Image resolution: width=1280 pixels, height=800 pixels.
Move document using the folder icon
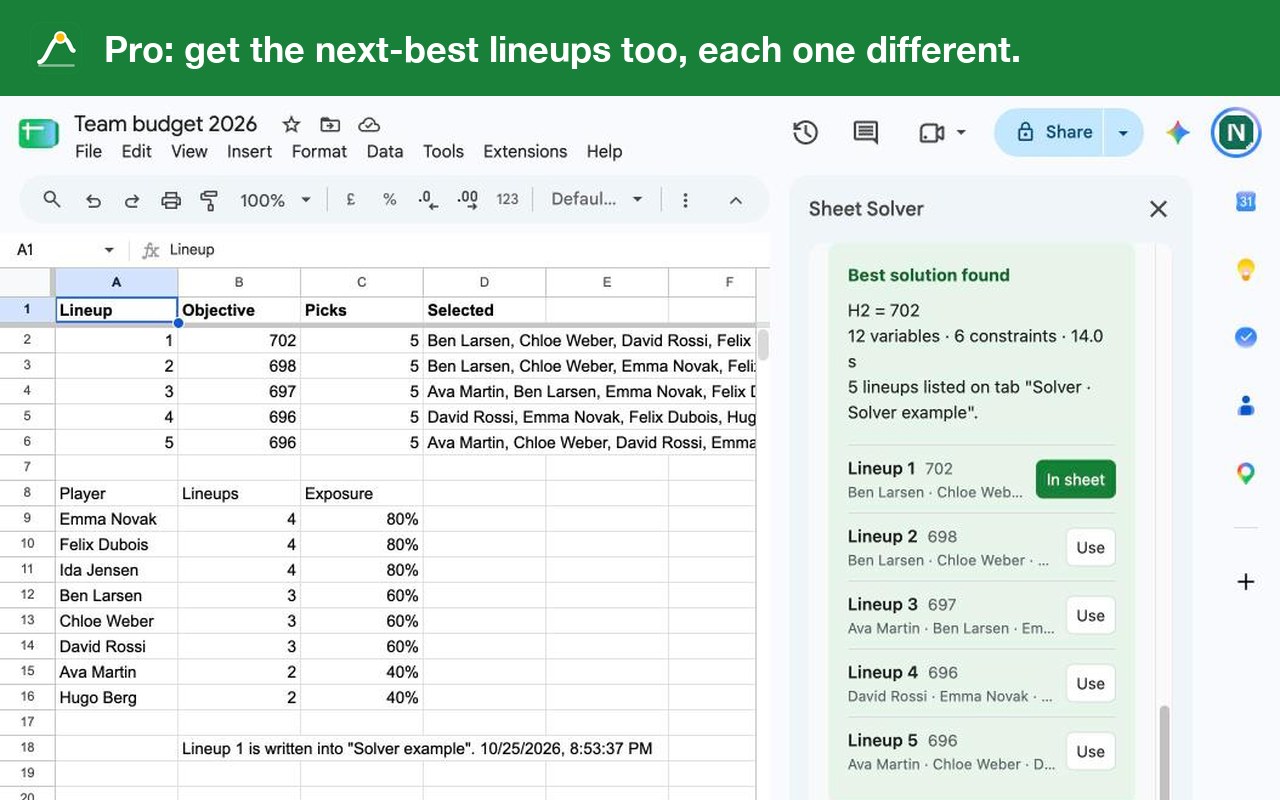[330, 124]
